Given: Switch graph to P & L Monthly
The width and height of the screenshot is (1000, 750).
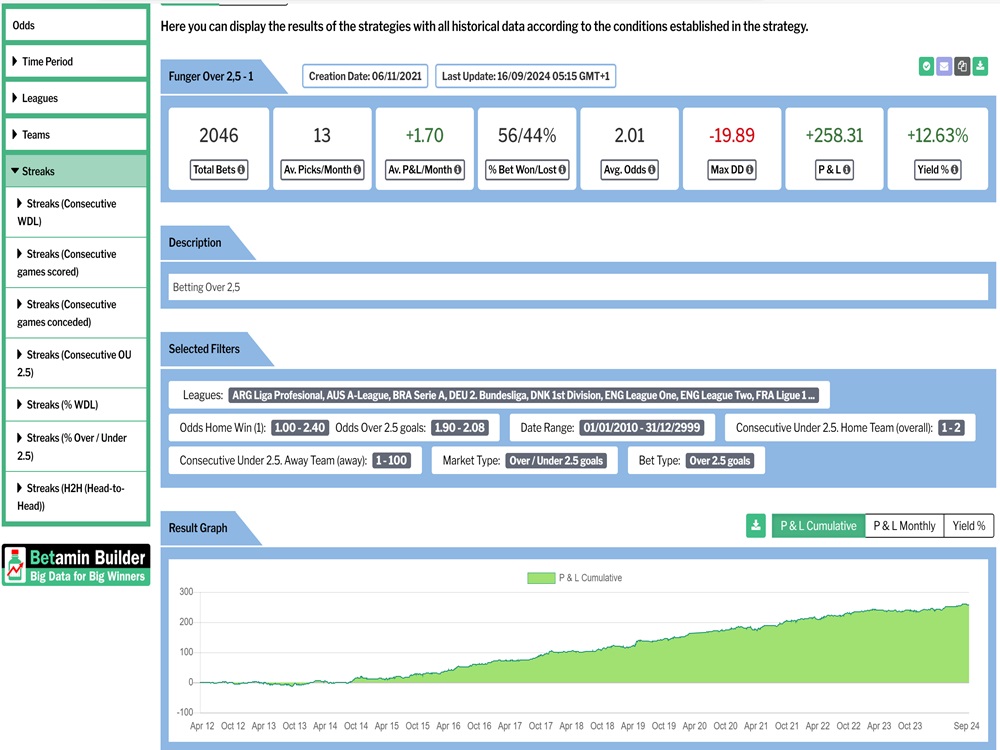Looking at the screenshot, I should 904,525.
